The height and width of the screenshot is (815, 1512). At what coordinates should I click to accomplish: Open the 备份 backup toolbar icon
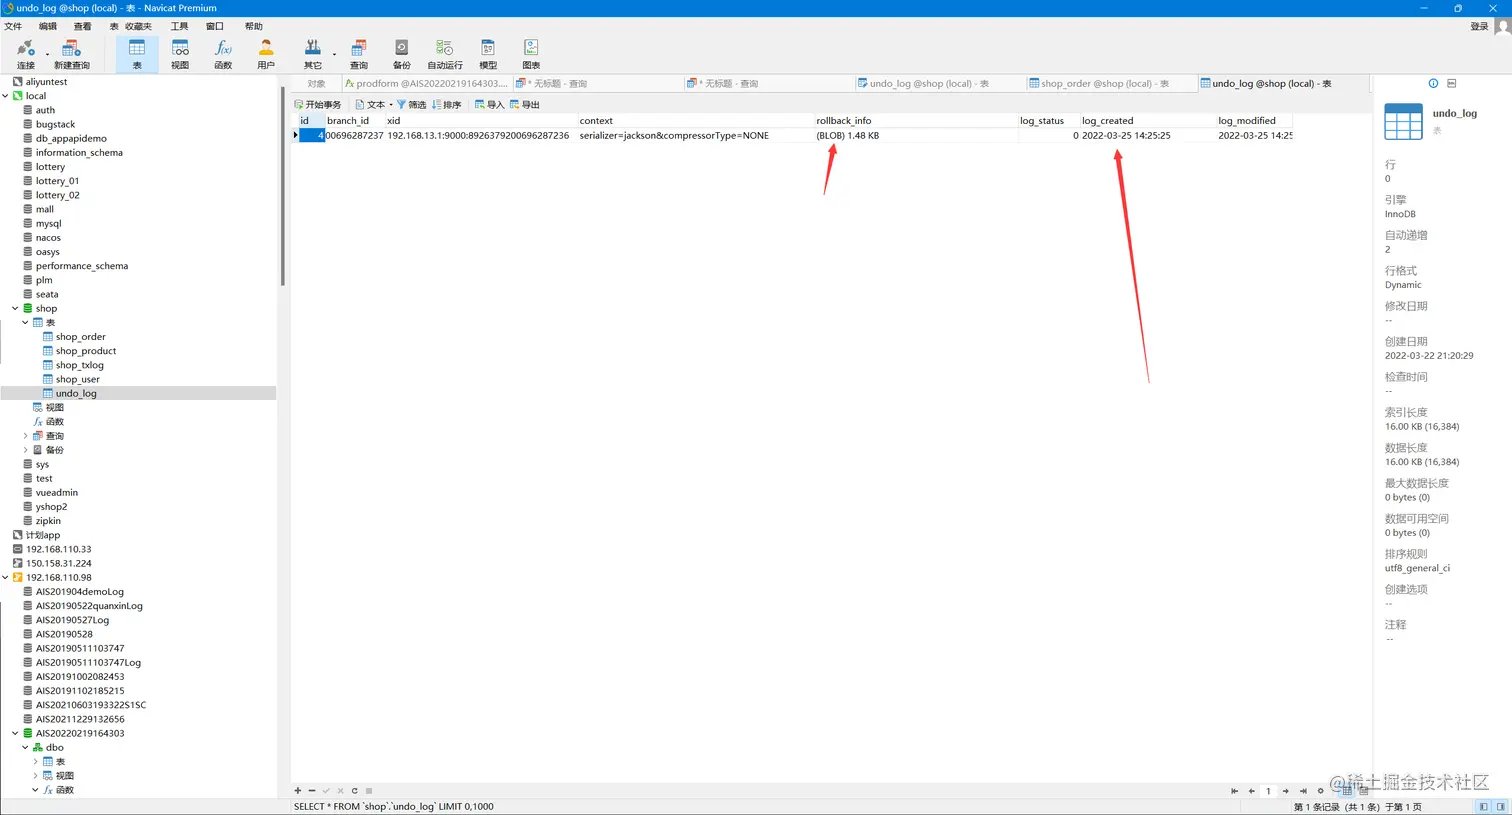pos(402,54)
